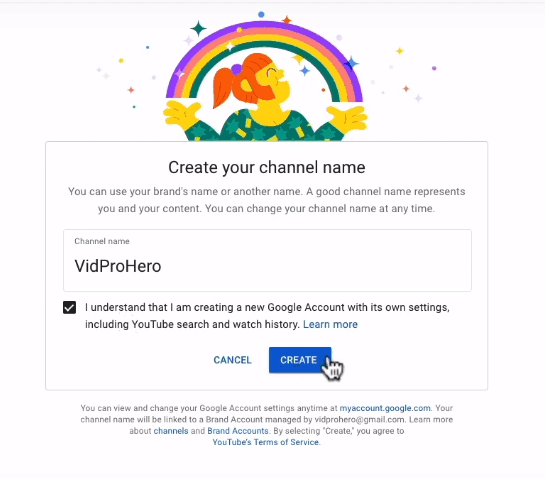Viewport: 545px width, 478px height.
Task: Open the myaccount.google.com link
Action: pos(385,408)
